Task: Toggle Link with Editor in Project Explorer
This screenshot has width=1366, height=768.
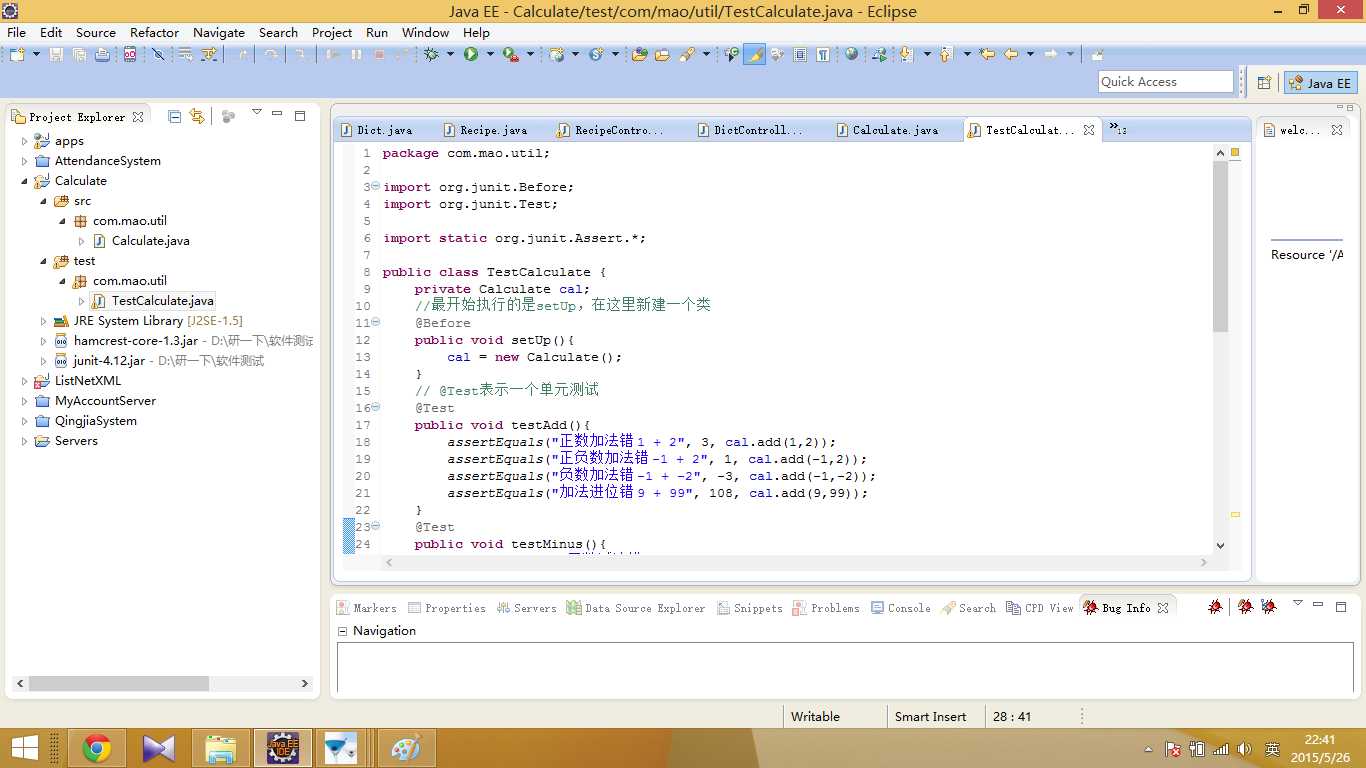Action: (197, 116)
